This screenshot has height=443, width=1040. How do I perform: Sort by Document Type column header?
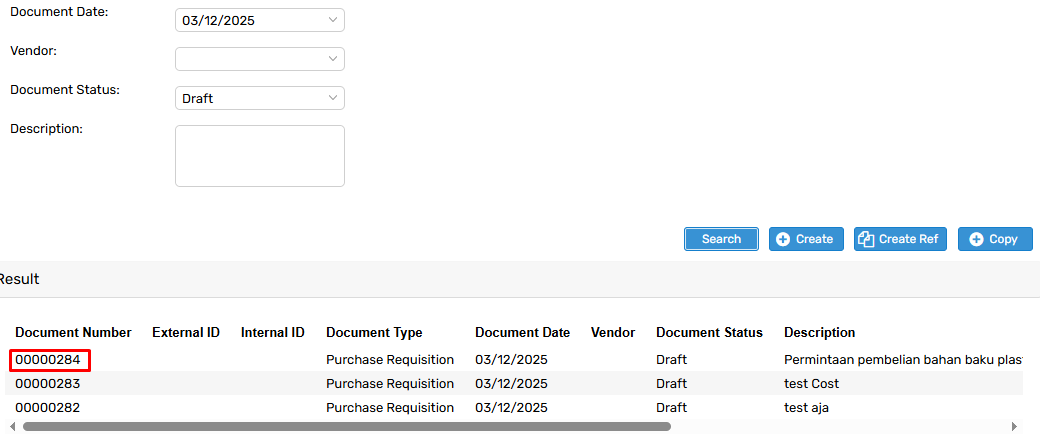pyautogui.click(x=374, y=332)
